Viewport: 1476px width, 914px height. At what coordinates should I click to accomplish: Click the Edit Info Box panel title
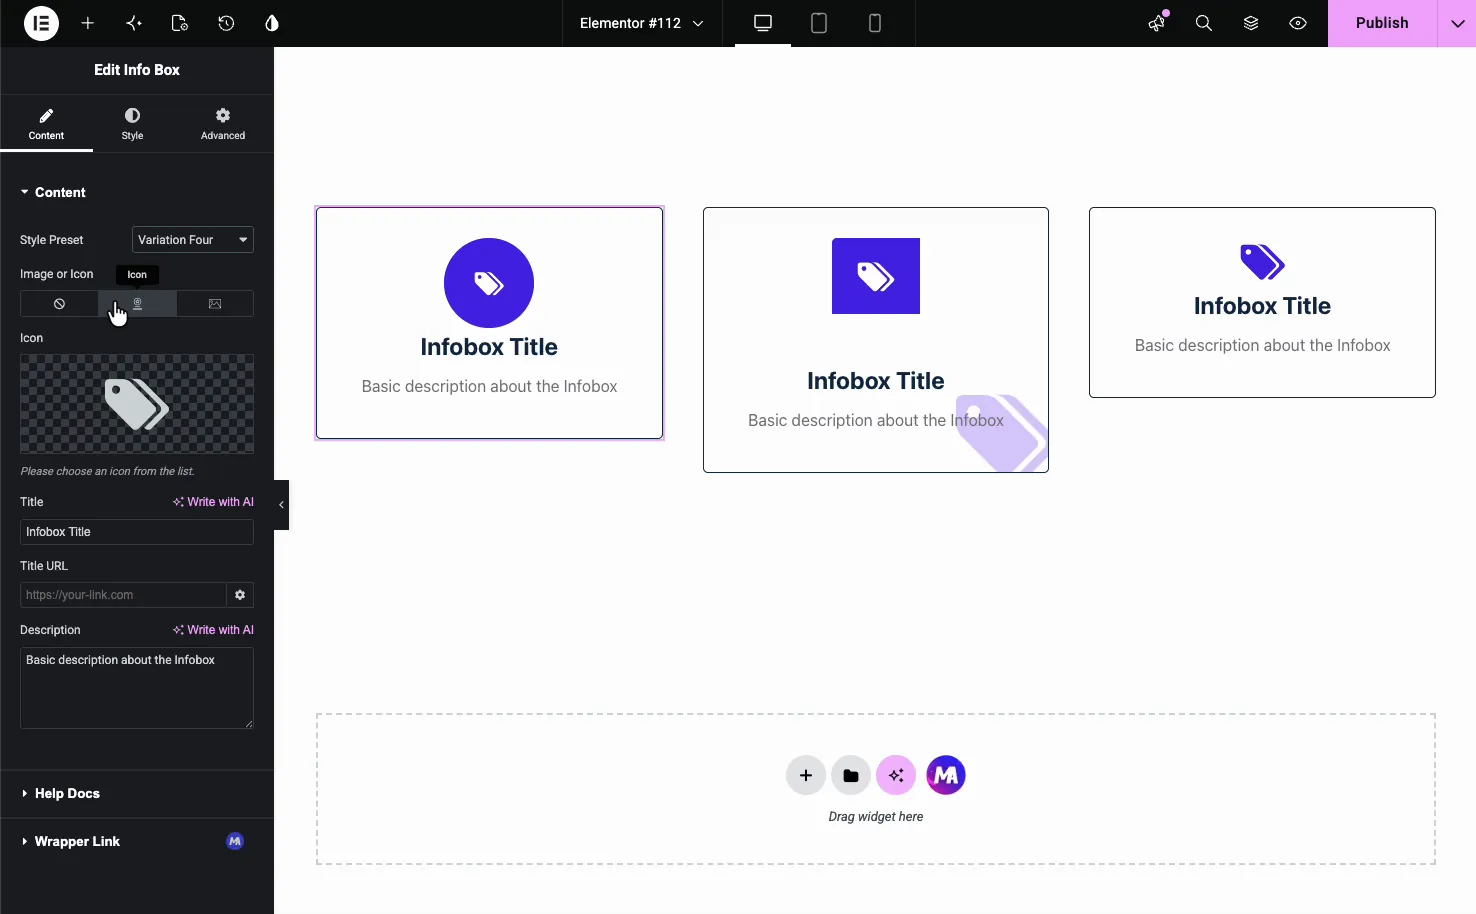click(137, 70)
